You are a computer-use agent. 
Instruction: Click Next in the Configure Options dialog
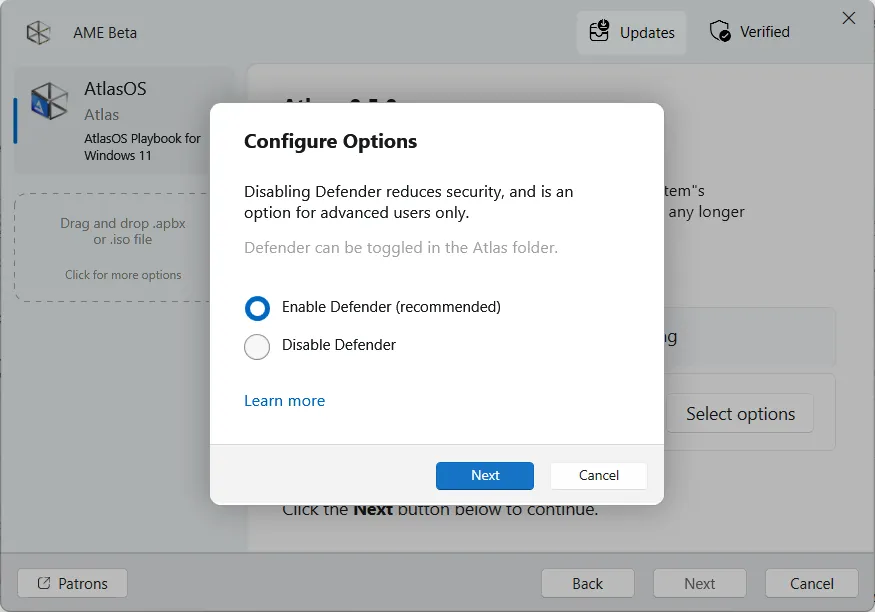(x=485, y=476)
